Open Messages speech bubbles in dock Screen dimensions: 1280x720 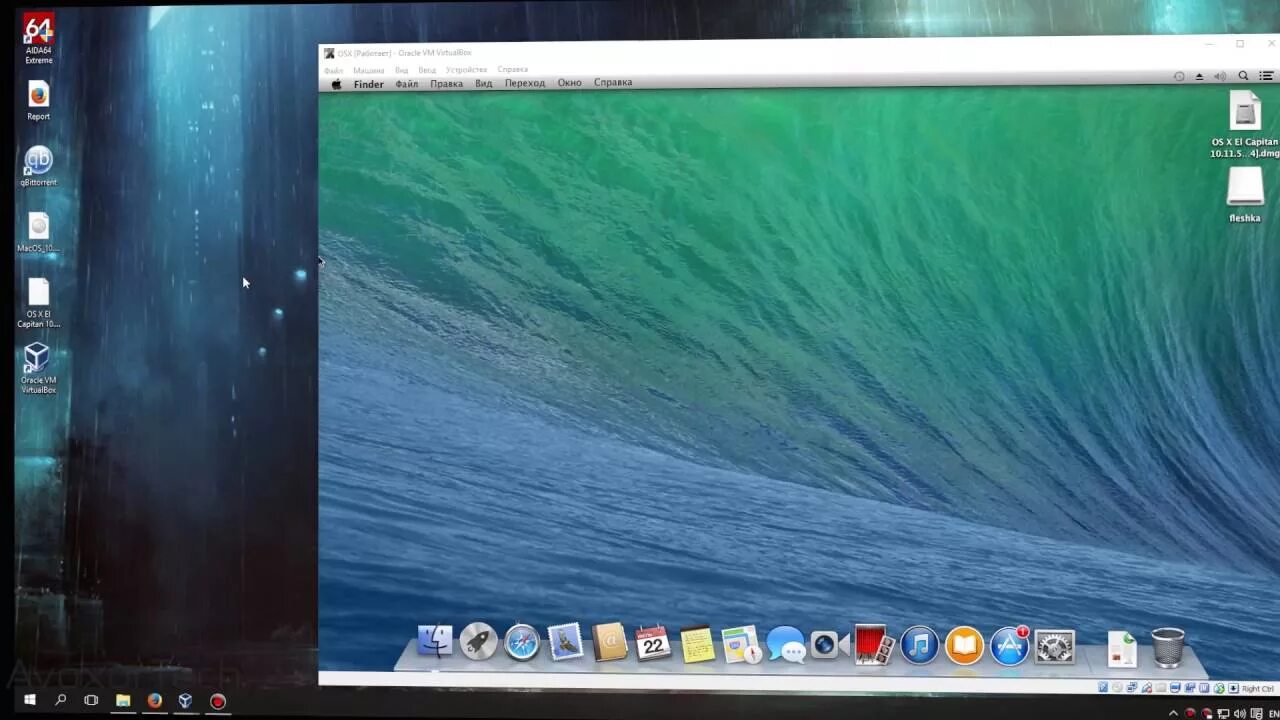point(786,645)
